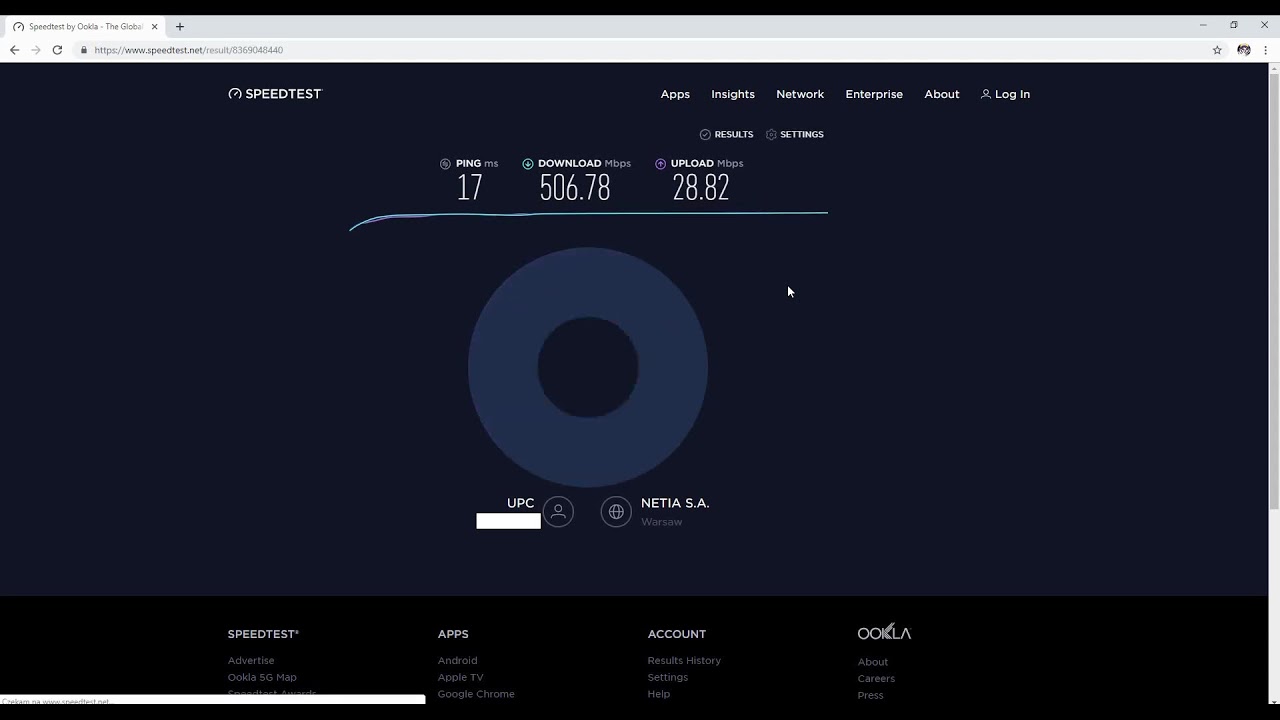The width and height of the screenshot is (1280, 720).
Task: Open the Advertise footer link
Action: (x=251, y=660)
